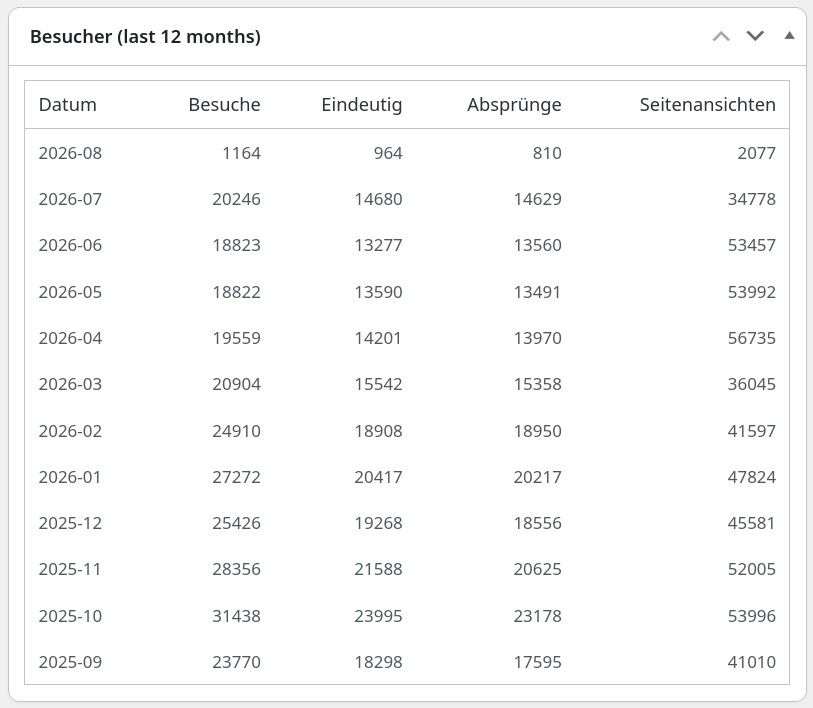The height and width of the screenshot is (708, 813).
Task: Select the date cell 2026-02
Action: coord(71,431)
